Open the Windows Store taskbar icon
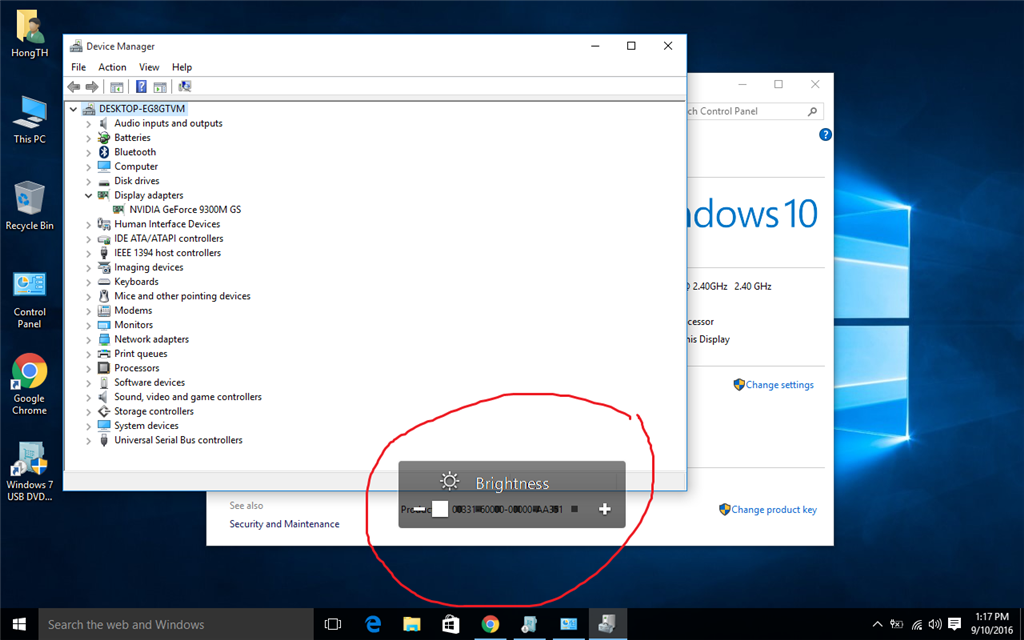Screen dimensions: 1024x640 451,624
